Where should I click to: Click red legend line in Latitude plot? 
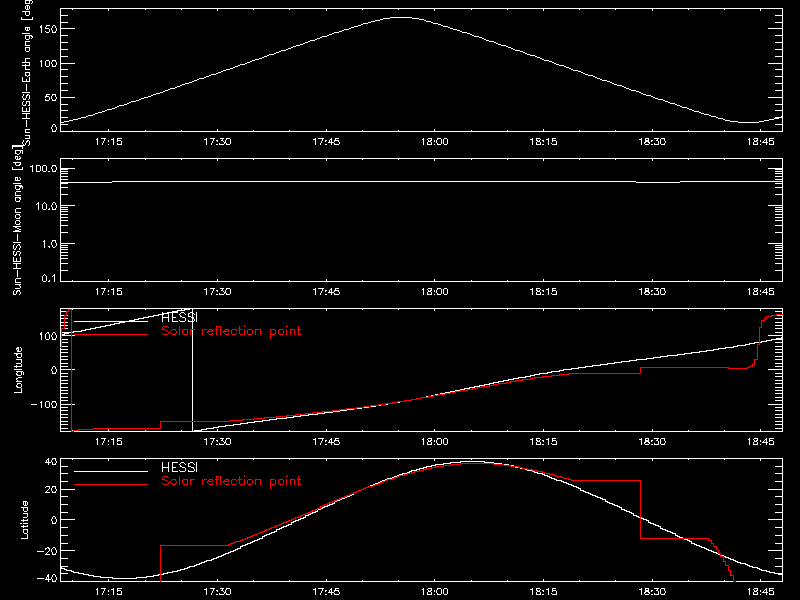click(x=111, y=484)
